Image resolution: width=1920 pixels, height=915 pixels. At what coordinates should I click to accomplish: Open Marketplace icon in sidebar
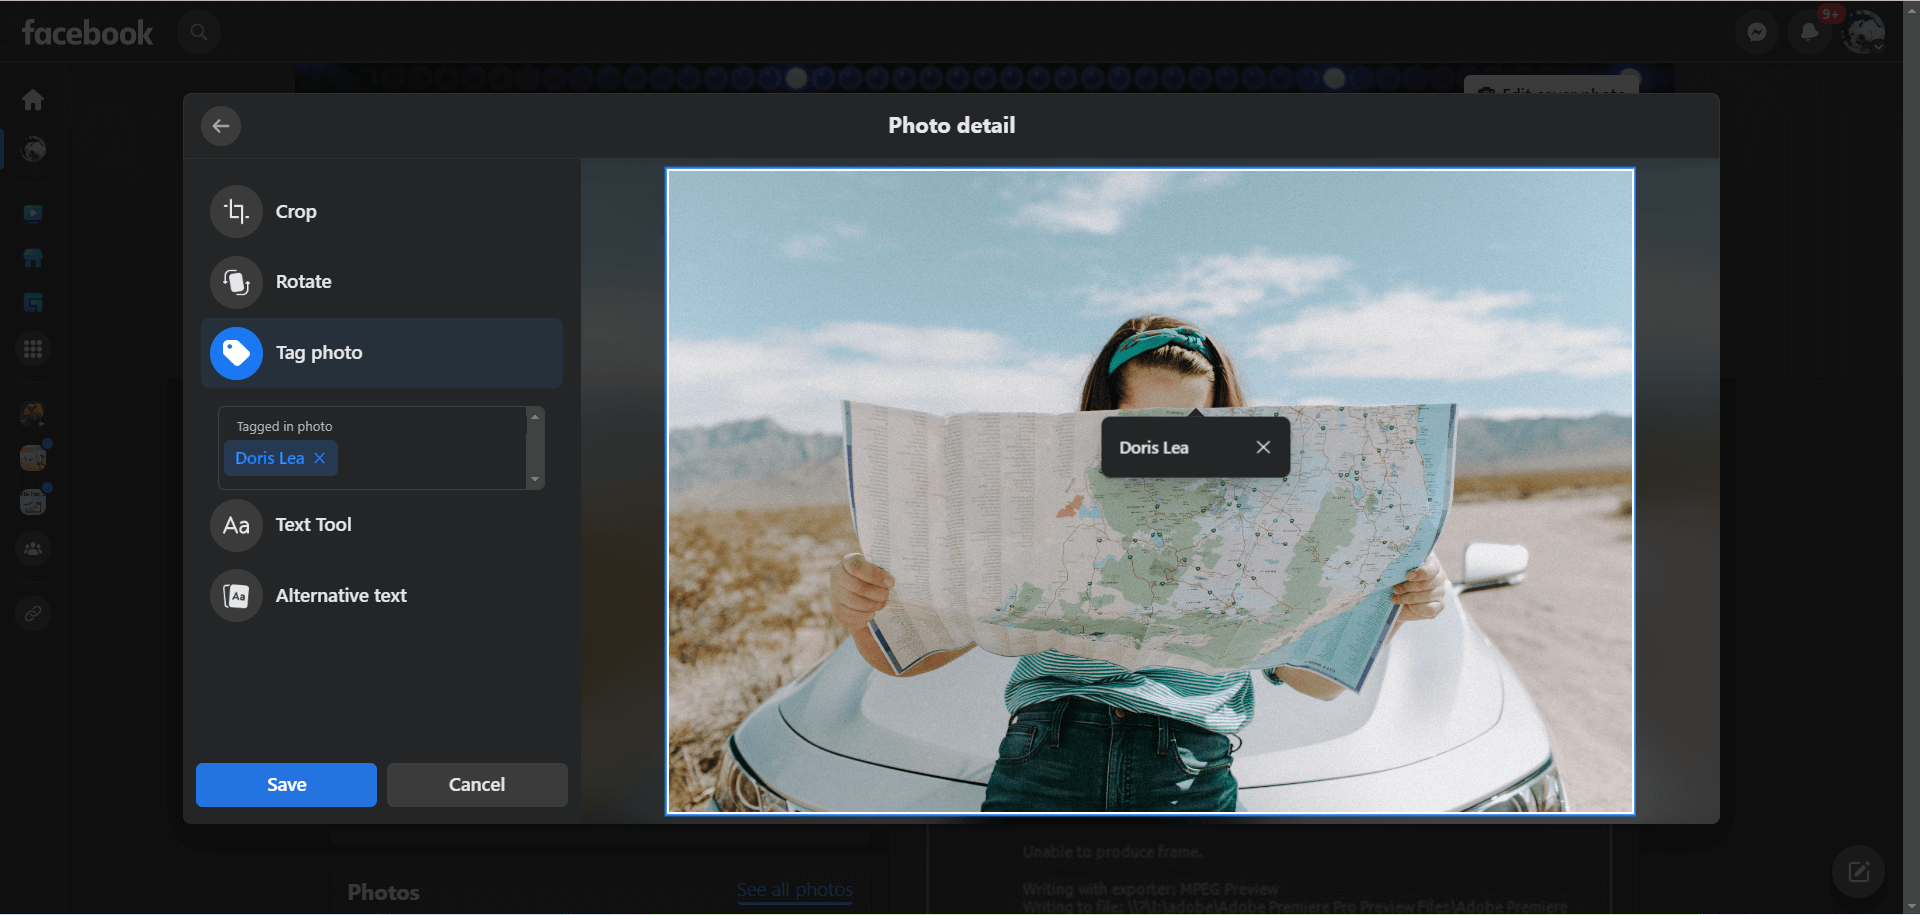(x=33, y=258)
